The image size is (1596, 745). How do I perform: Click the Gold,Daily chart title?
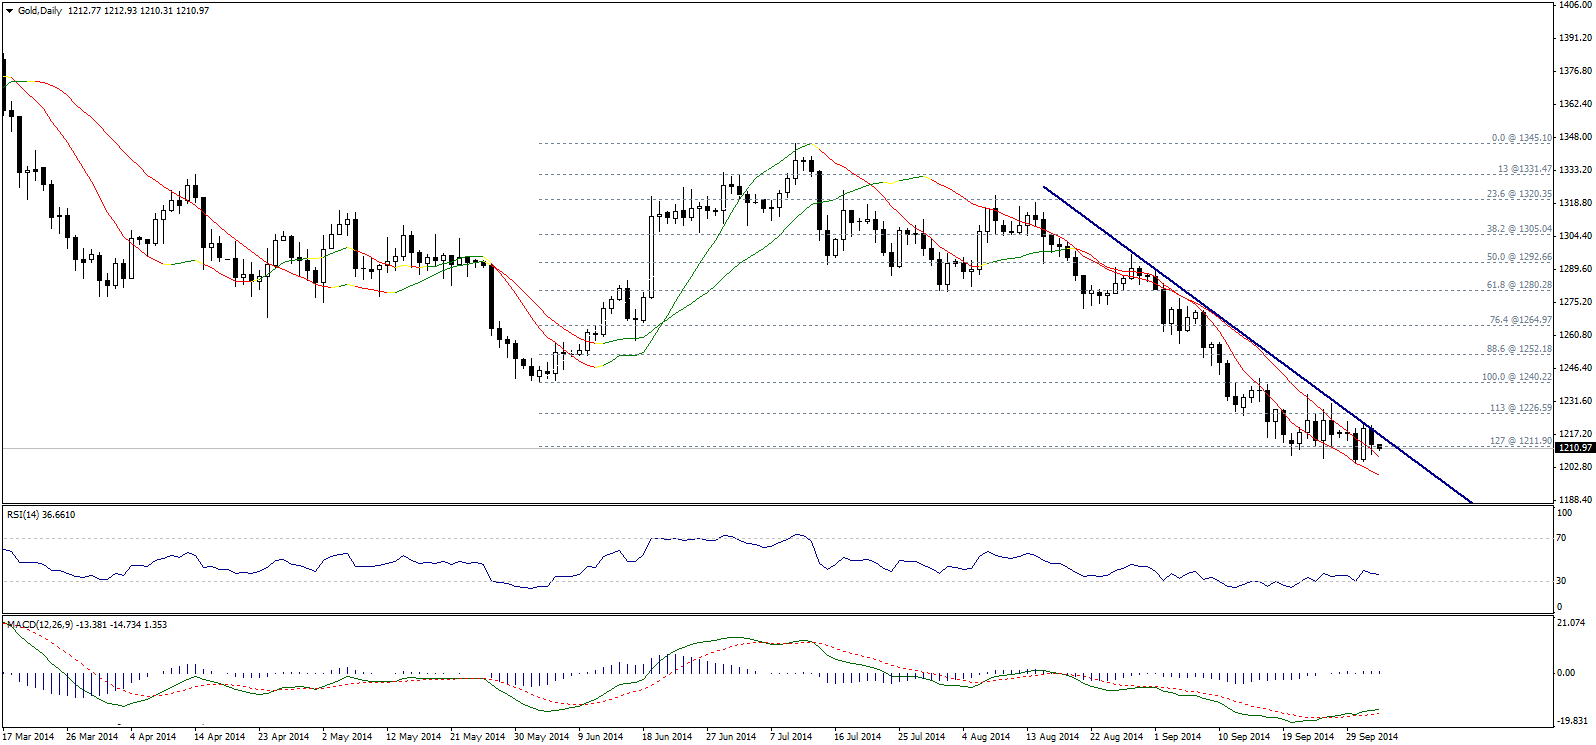coord(40,11)
